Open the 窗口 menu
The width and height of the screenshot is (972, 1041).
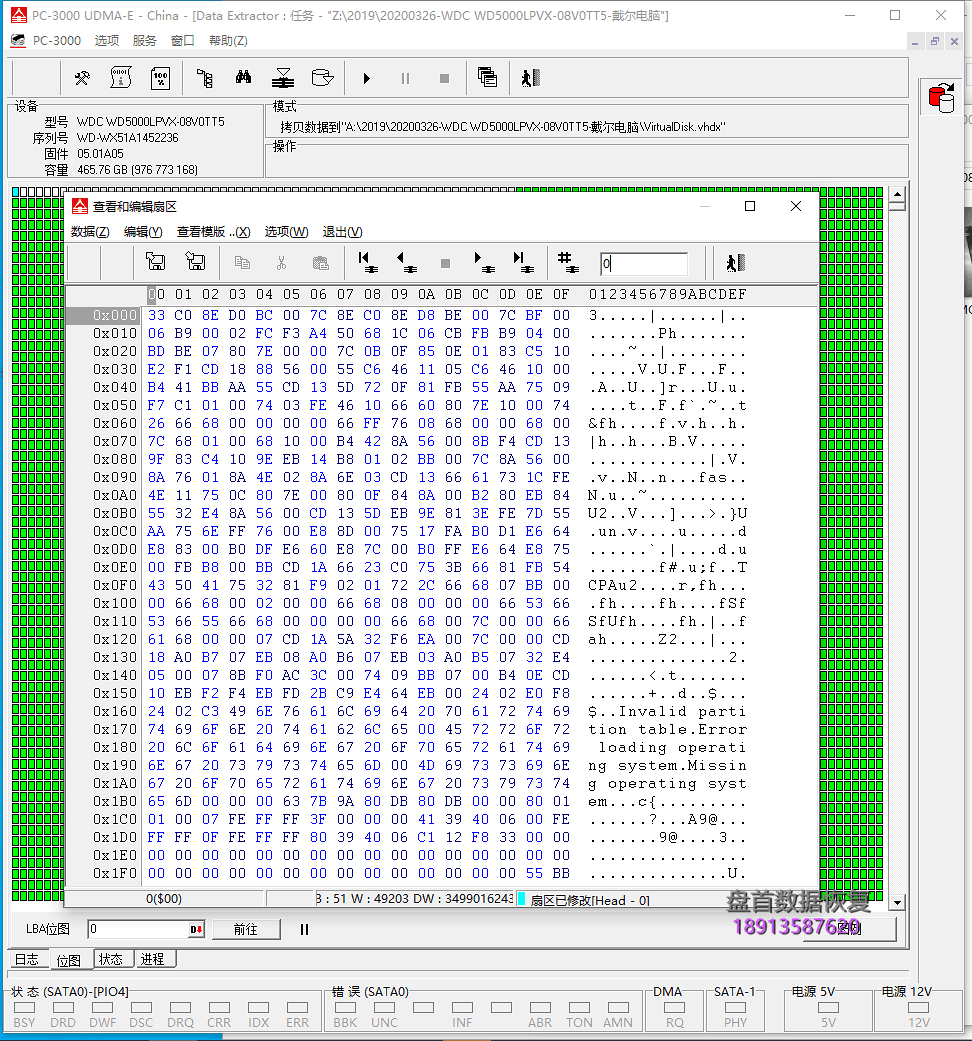click(183, 40)
